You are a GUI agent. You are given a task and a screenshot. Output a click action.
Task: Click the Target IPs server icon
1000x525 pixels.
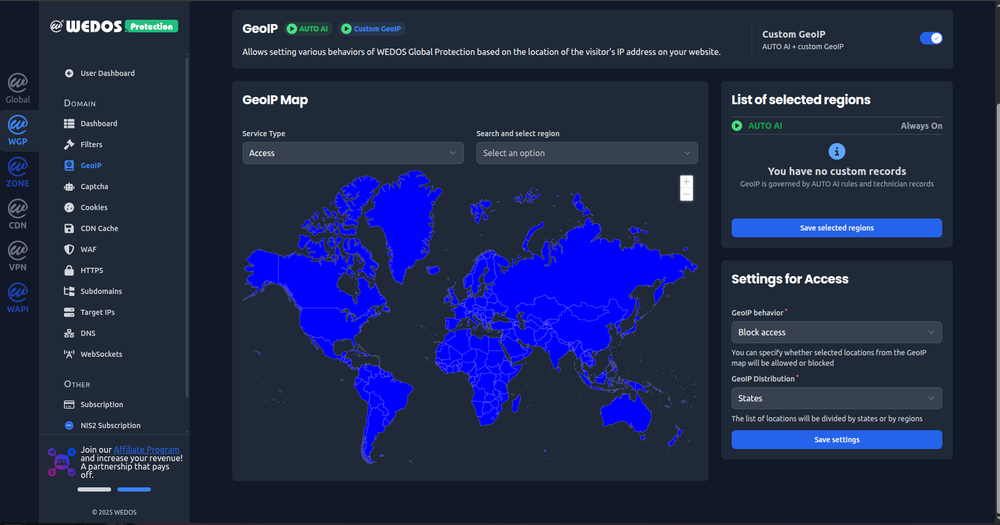click(x=69, y=313)
